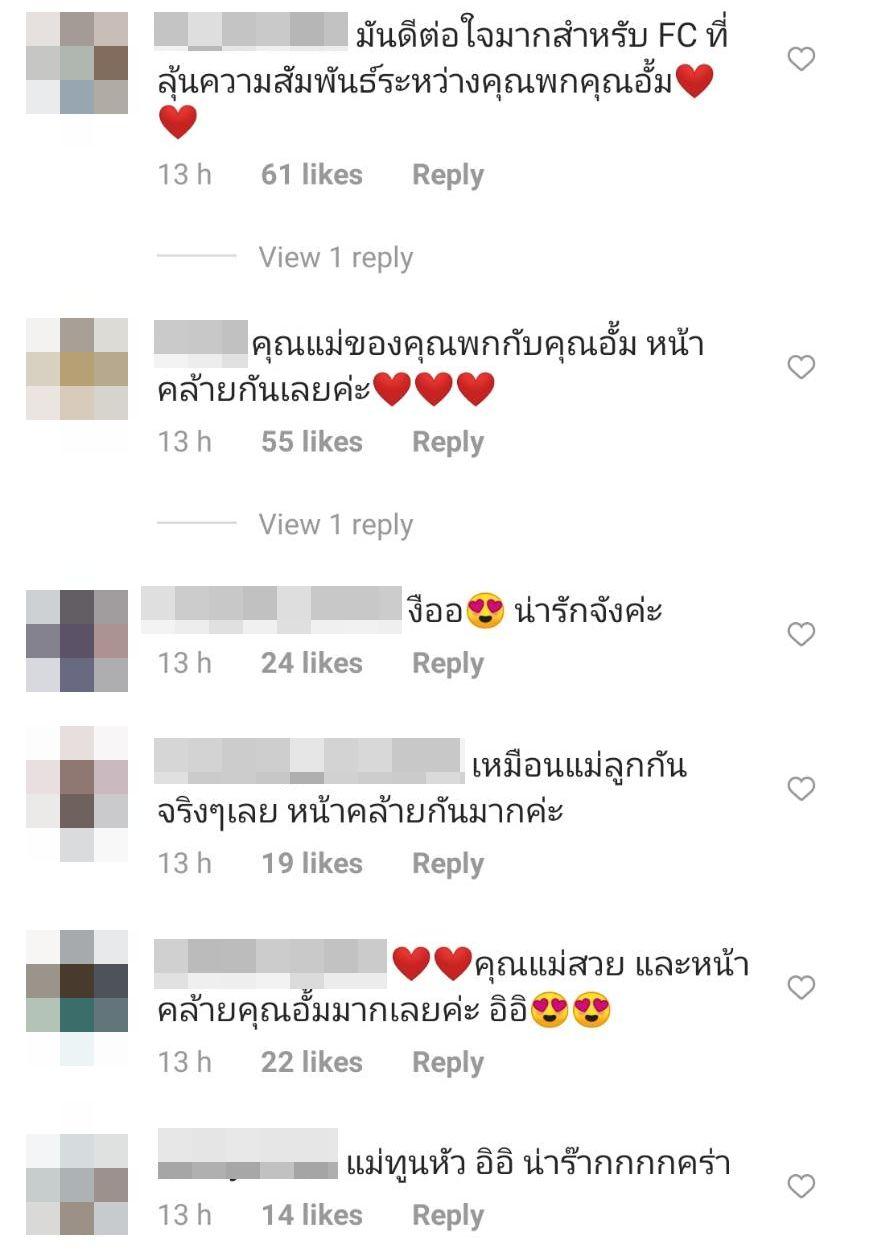Heart the comment with 19 likes
The width and height of the screenshot is (869, 1254).
pos(801,790)
